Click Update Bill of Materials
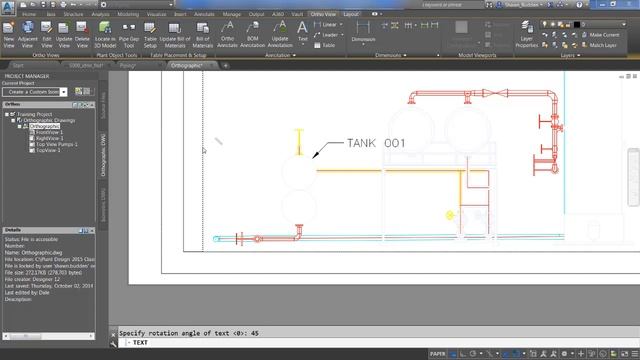 [175, 35]
